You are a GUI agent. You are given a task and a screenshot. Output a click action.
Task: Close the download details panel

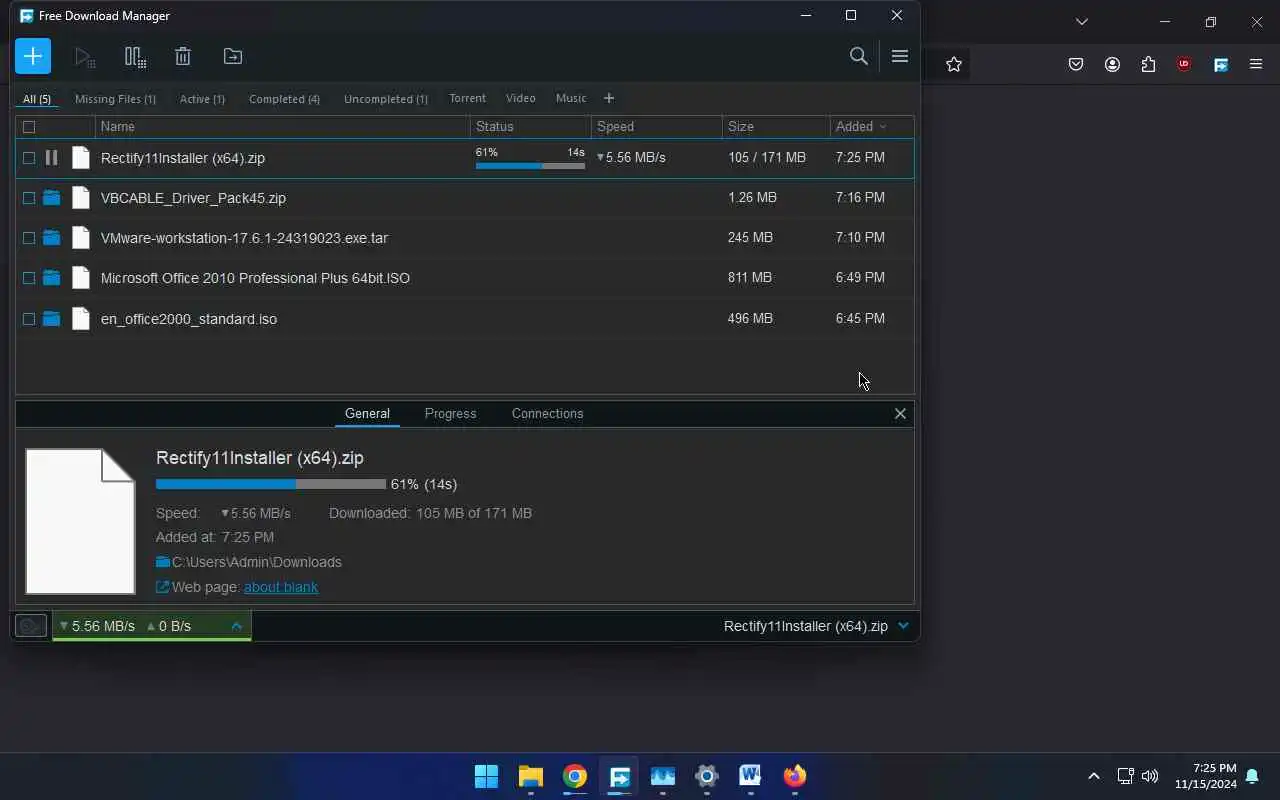click(900, 413)
